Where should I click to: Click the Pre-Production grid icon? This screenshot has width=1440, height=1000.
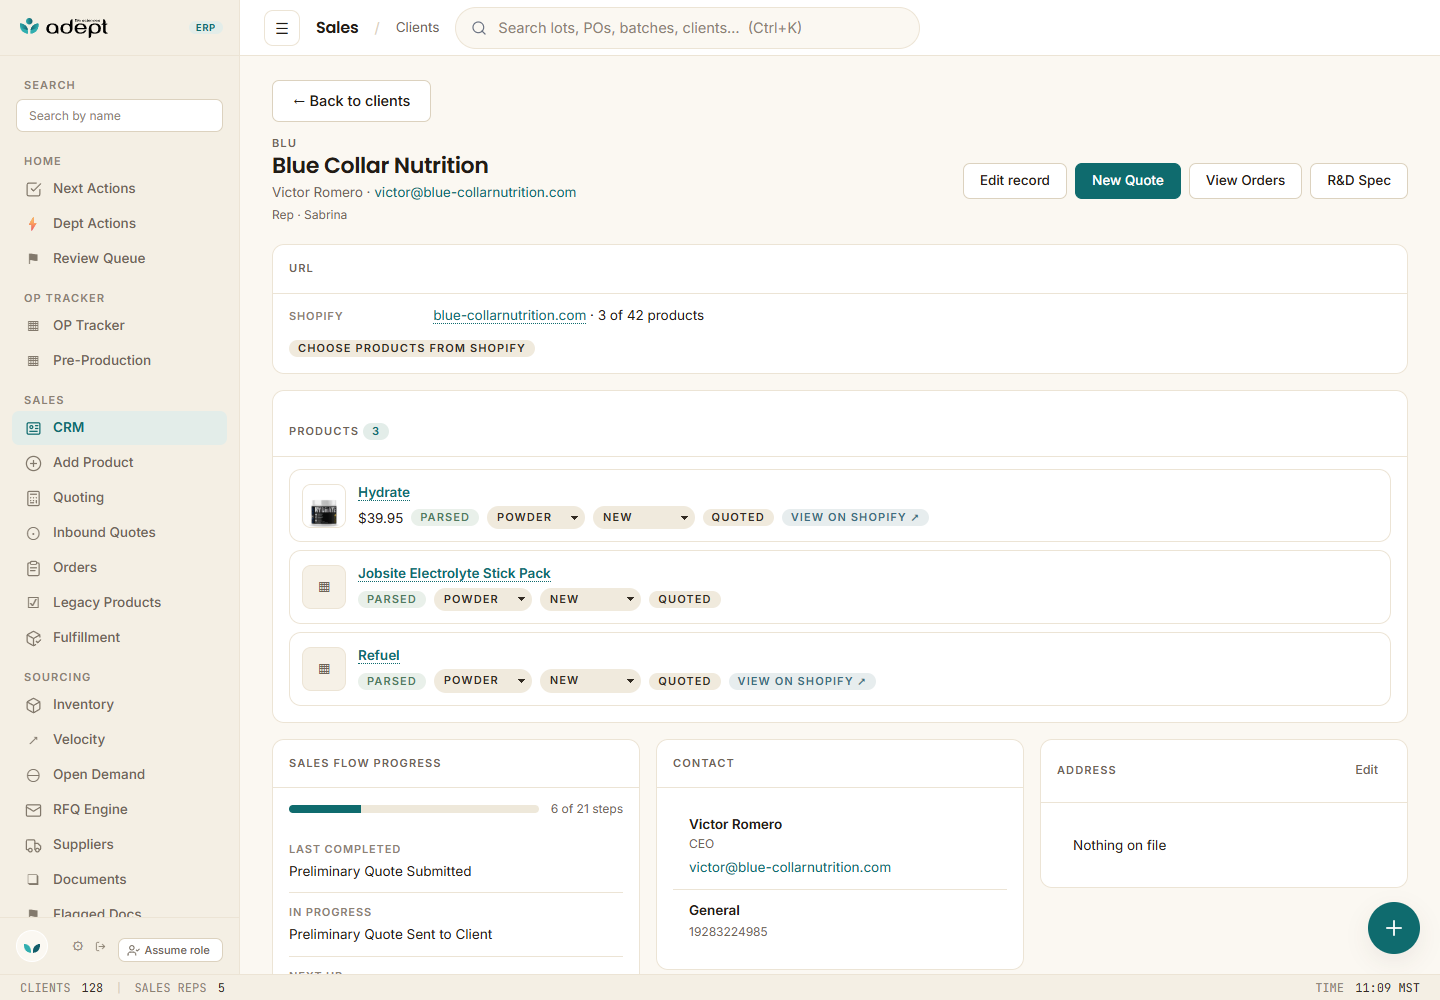[33, 361]
